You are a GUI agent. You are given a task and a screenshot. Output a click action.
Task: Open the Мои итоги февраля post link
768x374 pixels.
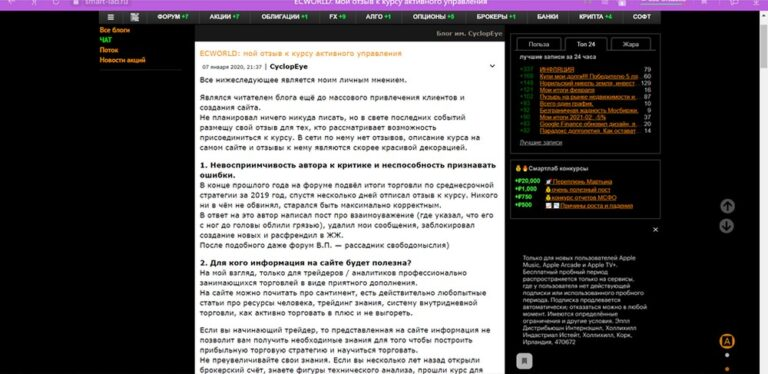(x=567, y=90)
